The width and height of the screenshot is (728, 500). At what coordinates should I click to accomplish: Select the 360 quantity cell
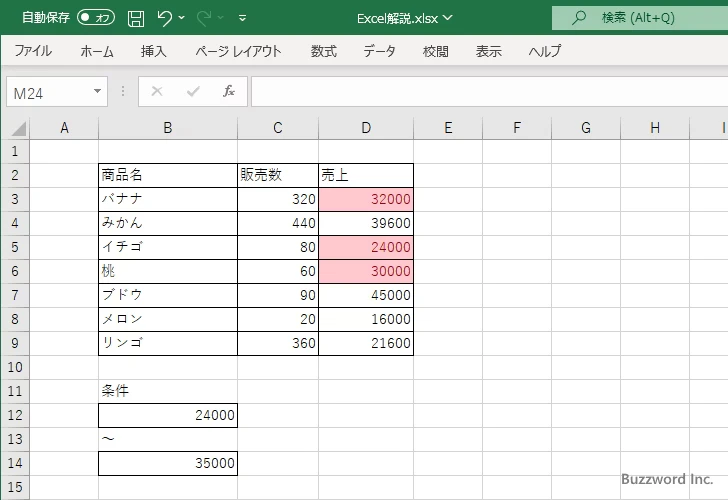click(x=278, y=343)
